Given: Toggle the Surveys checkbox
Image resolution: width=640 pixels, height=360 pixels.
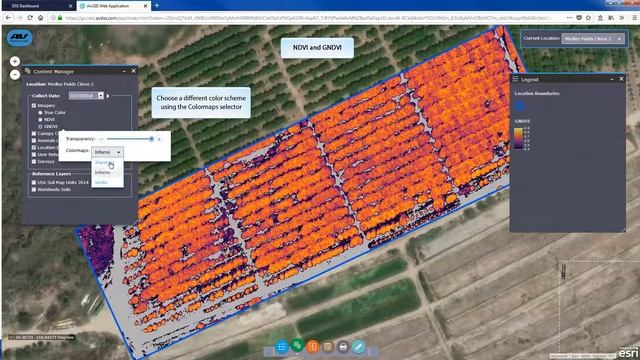Looking at the screenshot, I should click(x=34, y=162).
